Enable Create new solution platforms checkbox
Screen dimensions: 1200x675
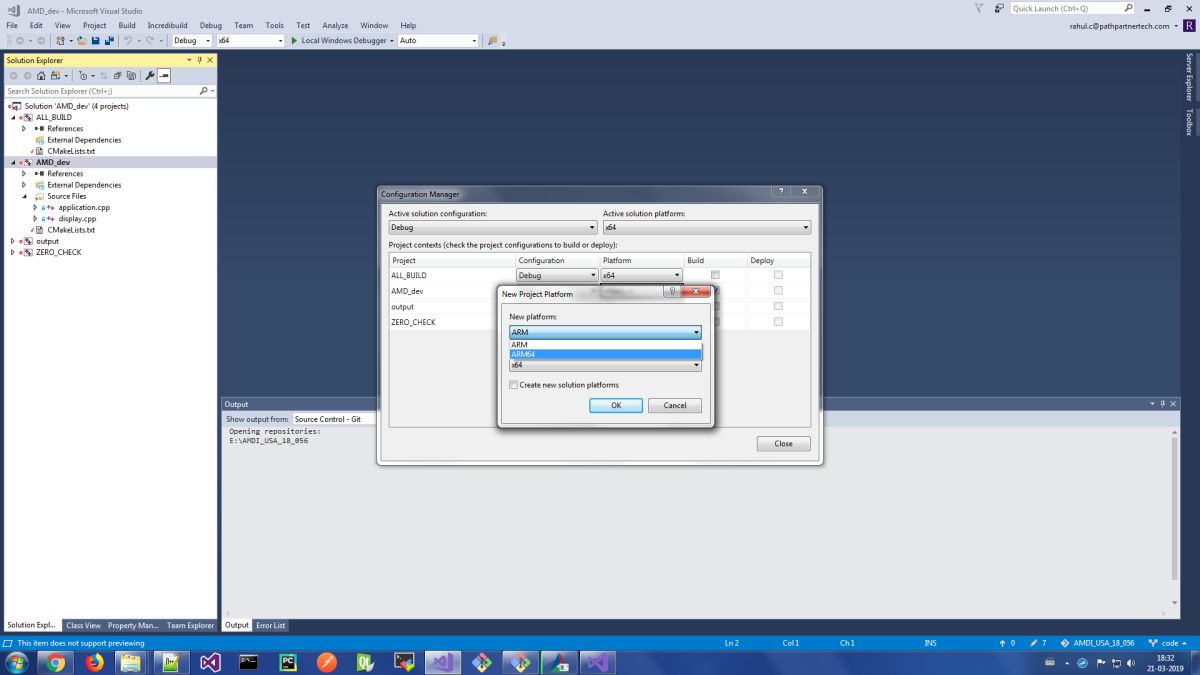(x=514, y=385)
